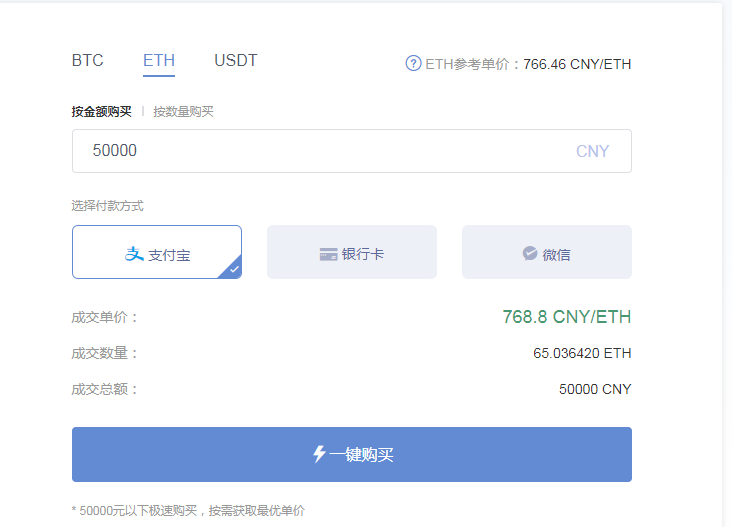Click the WeChat logo icon

coord(530,253)
